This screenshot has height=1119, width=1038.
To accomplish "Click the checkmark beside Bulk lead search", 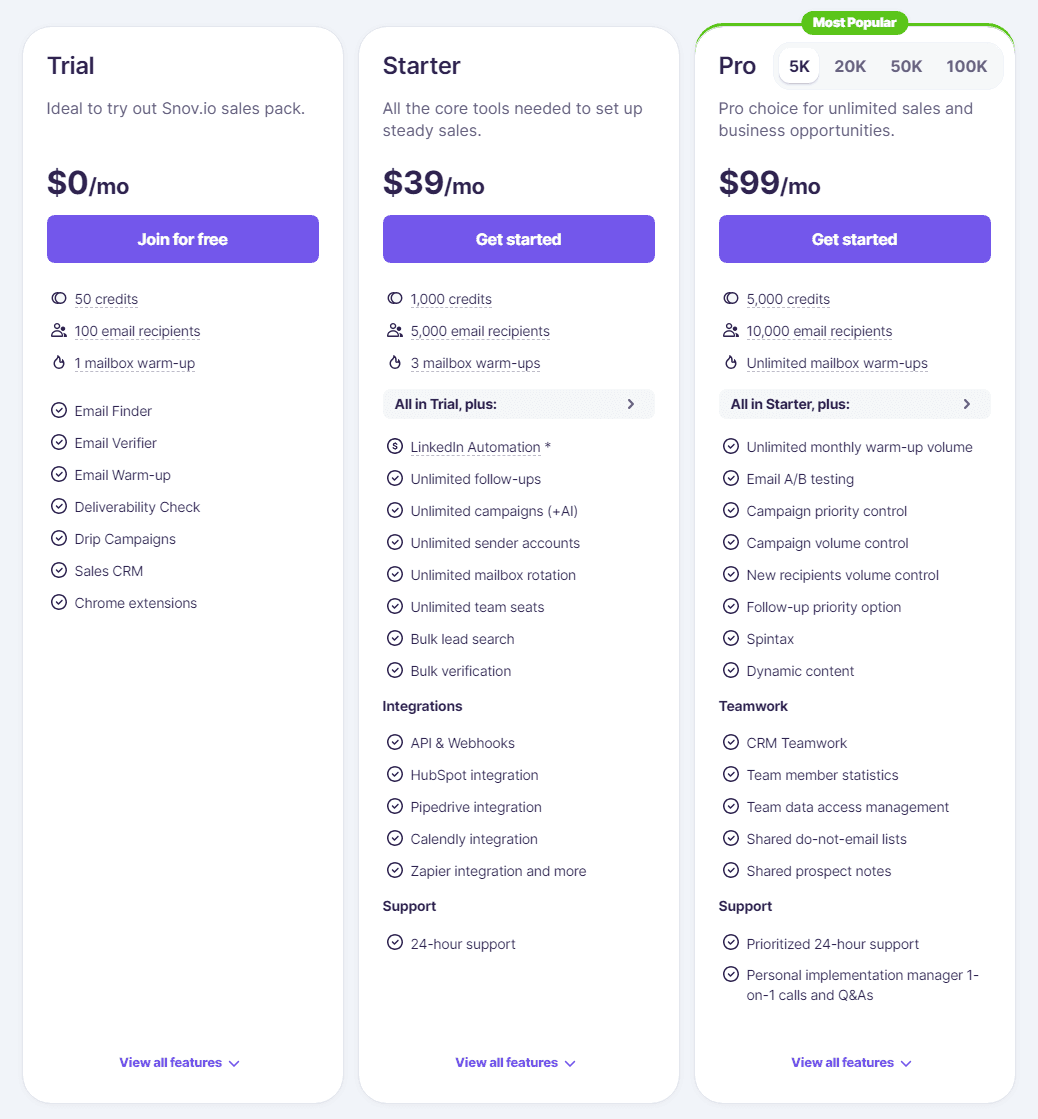I will pos(395,638).
